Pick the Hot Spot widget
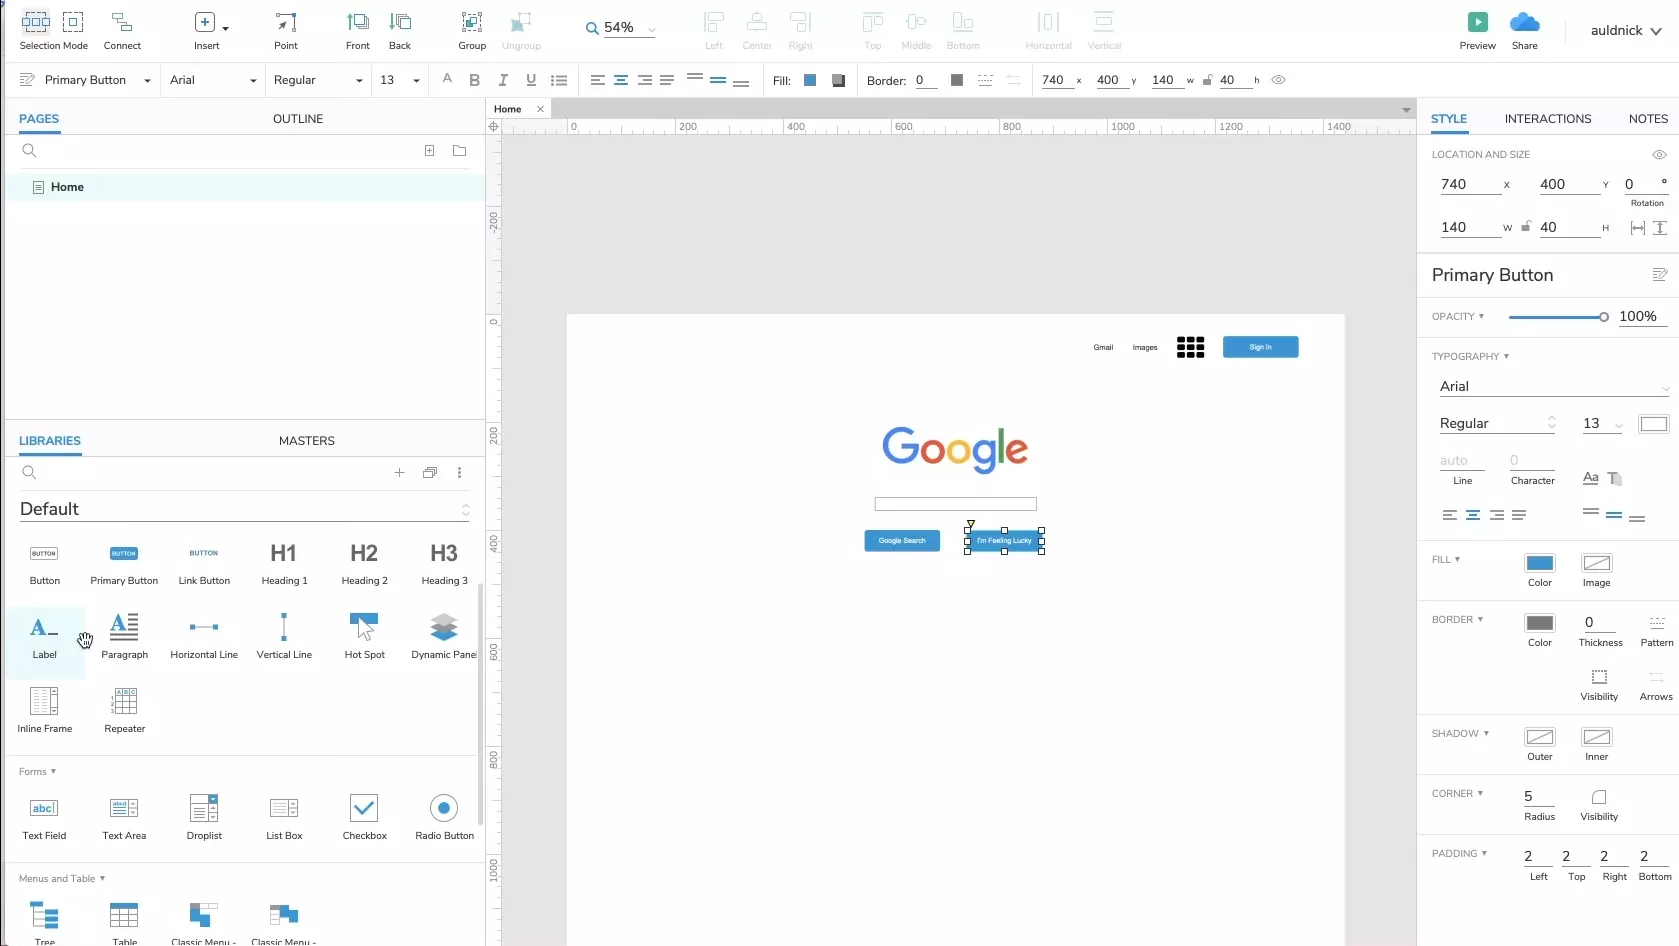The width and height of the screenshot is (1679, 946). pyautogui.click(x=364, y=637)
